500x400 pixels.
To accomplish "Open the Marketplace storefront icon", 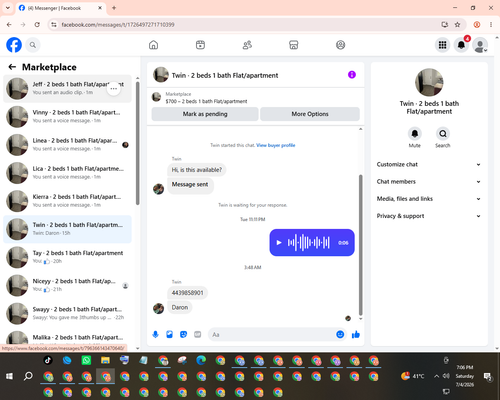I will point(294,45).
